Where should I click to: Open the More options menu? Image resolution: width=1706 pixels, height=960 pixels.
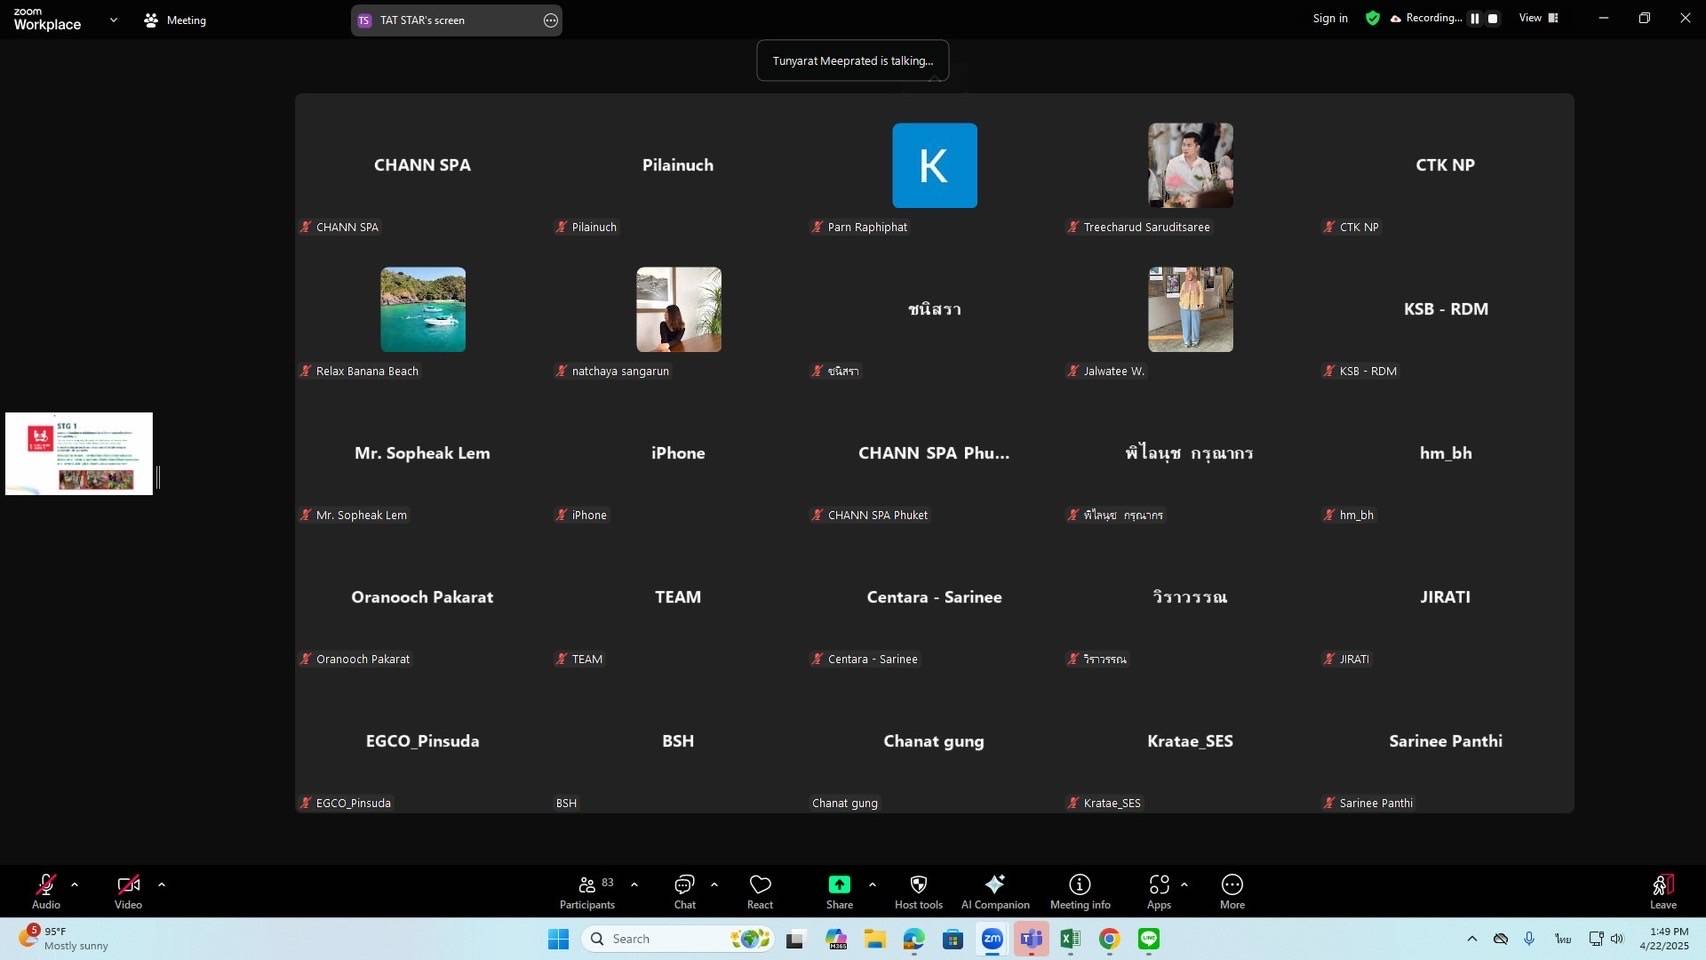coord(1232,892)
